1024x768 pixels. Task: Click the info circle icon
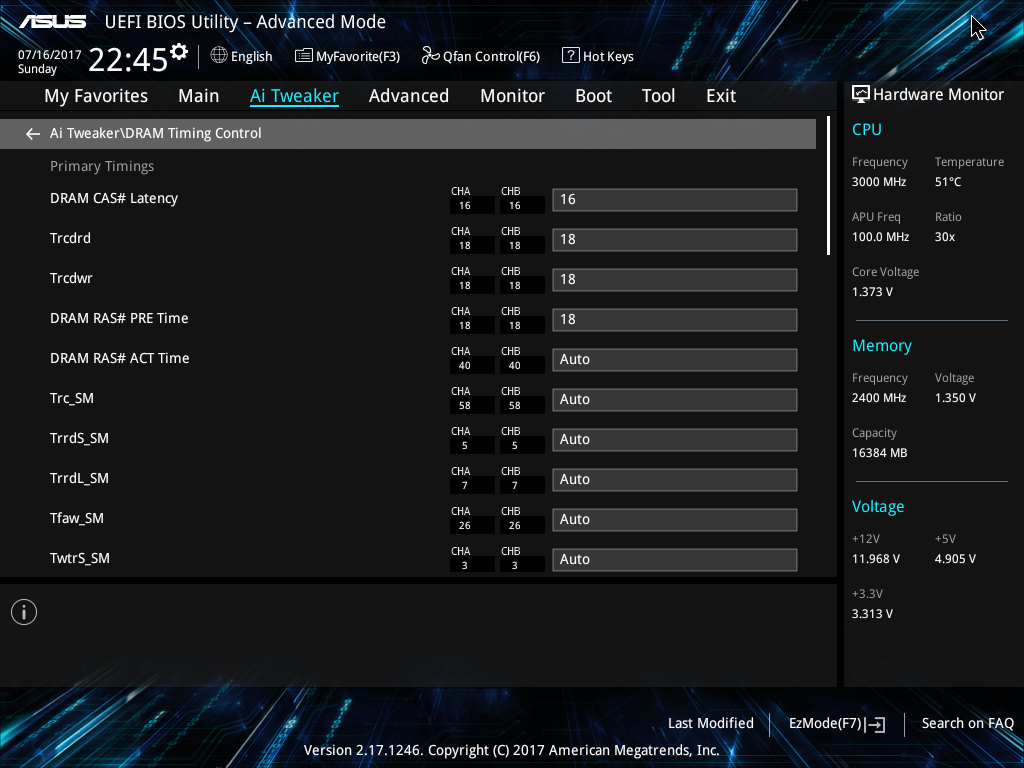24,612
